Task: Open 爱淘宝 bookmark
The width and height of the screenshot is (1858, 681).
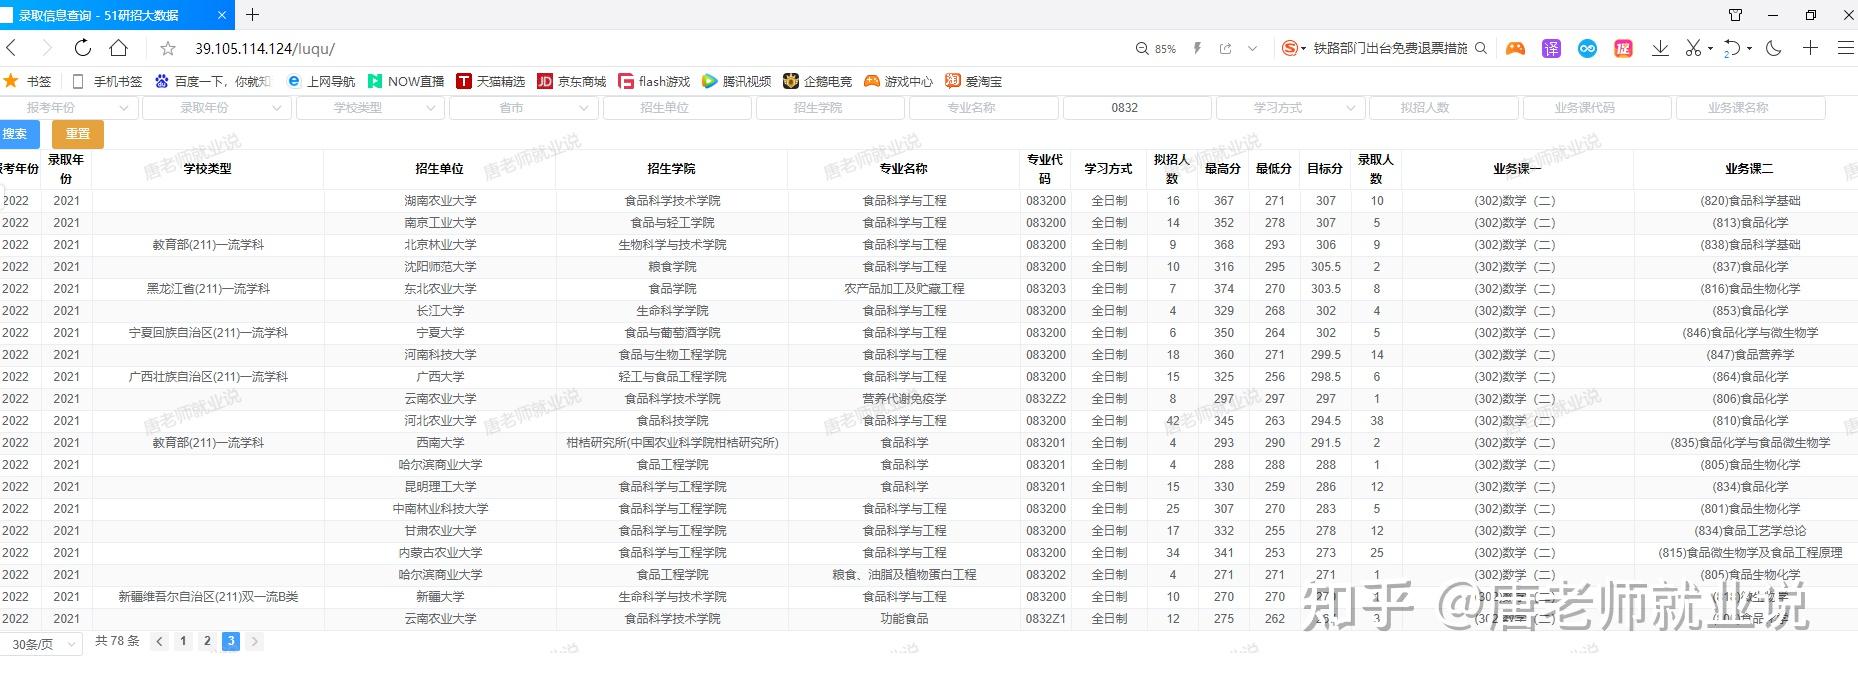Action: [973, 81]
